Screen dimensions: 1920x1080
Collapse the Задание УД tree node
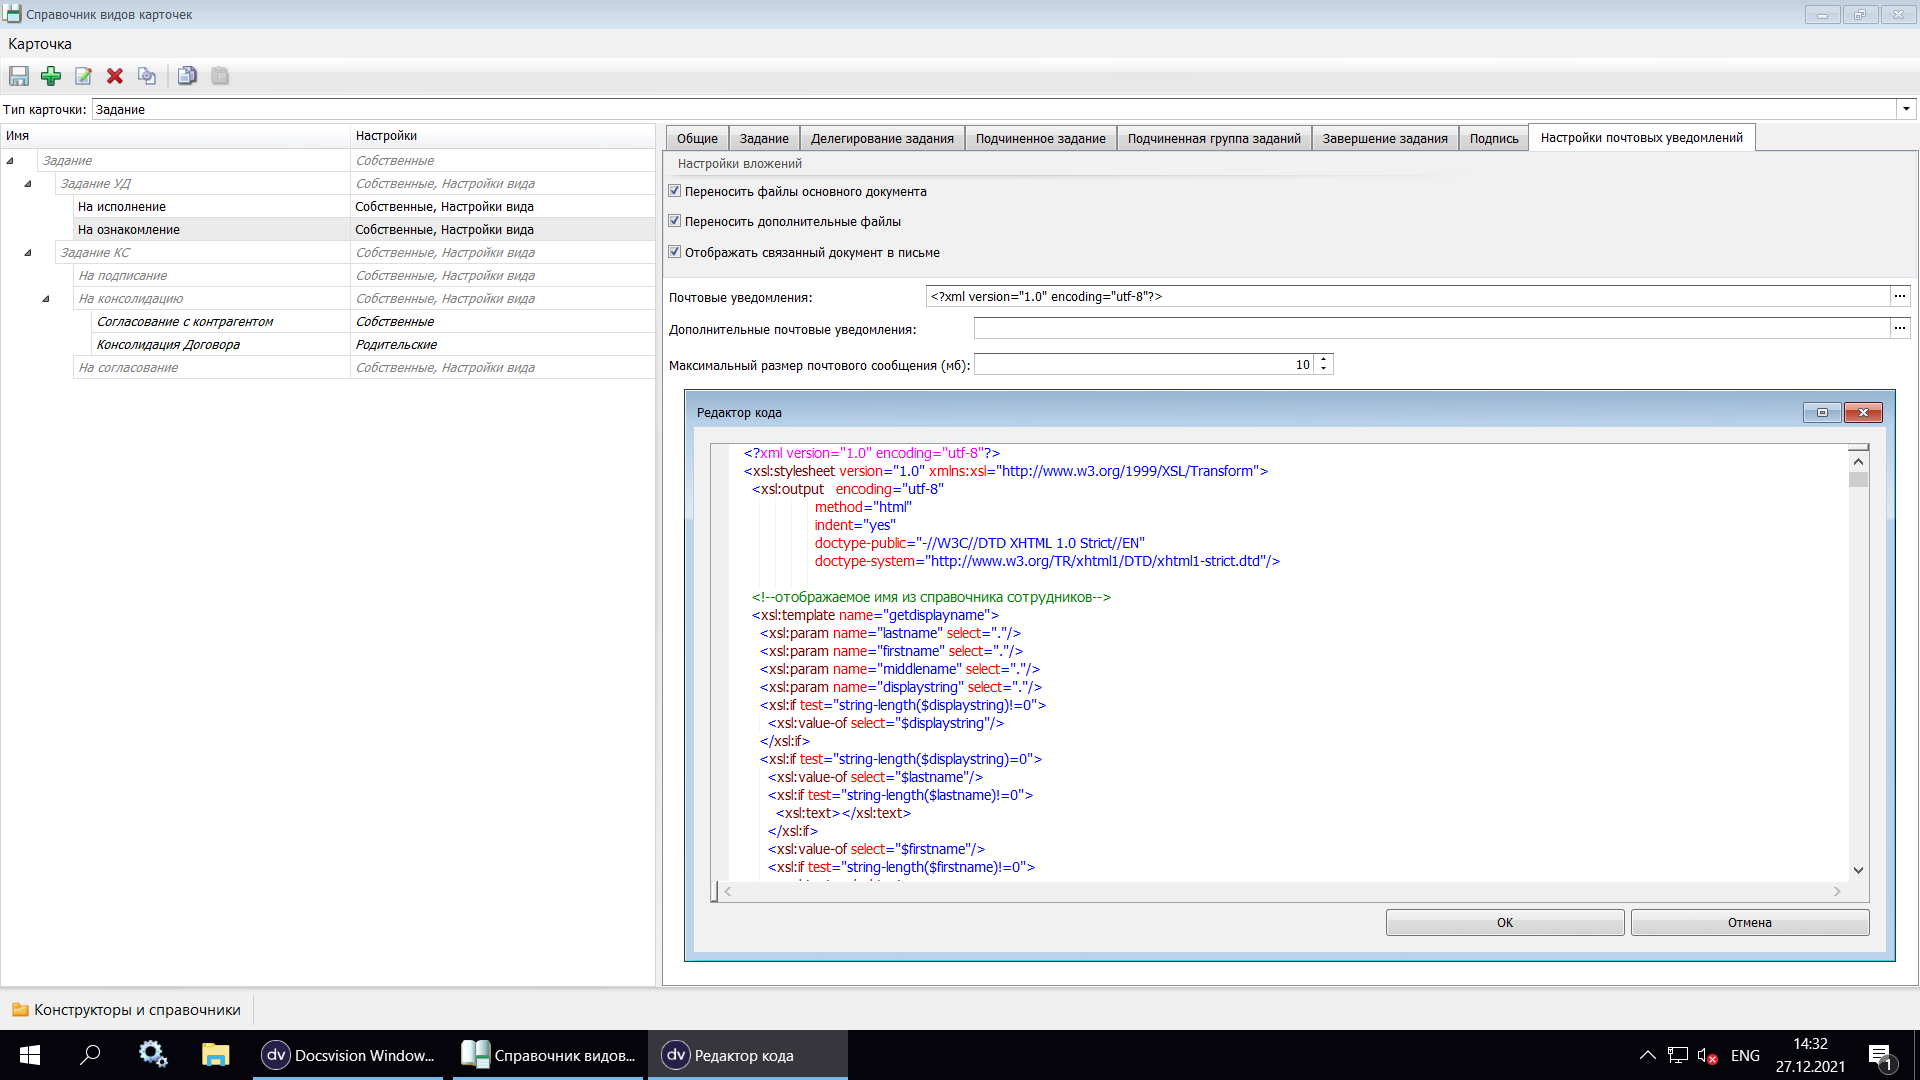[28, 184]
